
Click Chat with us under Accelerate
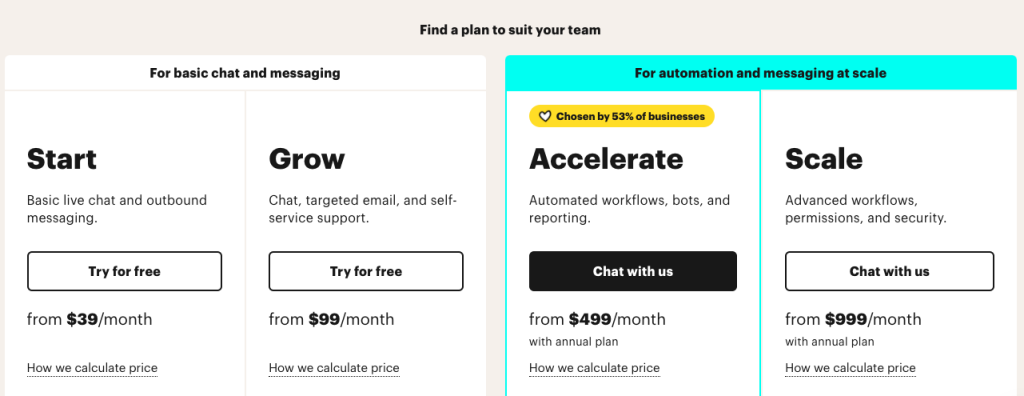(633, 271)
